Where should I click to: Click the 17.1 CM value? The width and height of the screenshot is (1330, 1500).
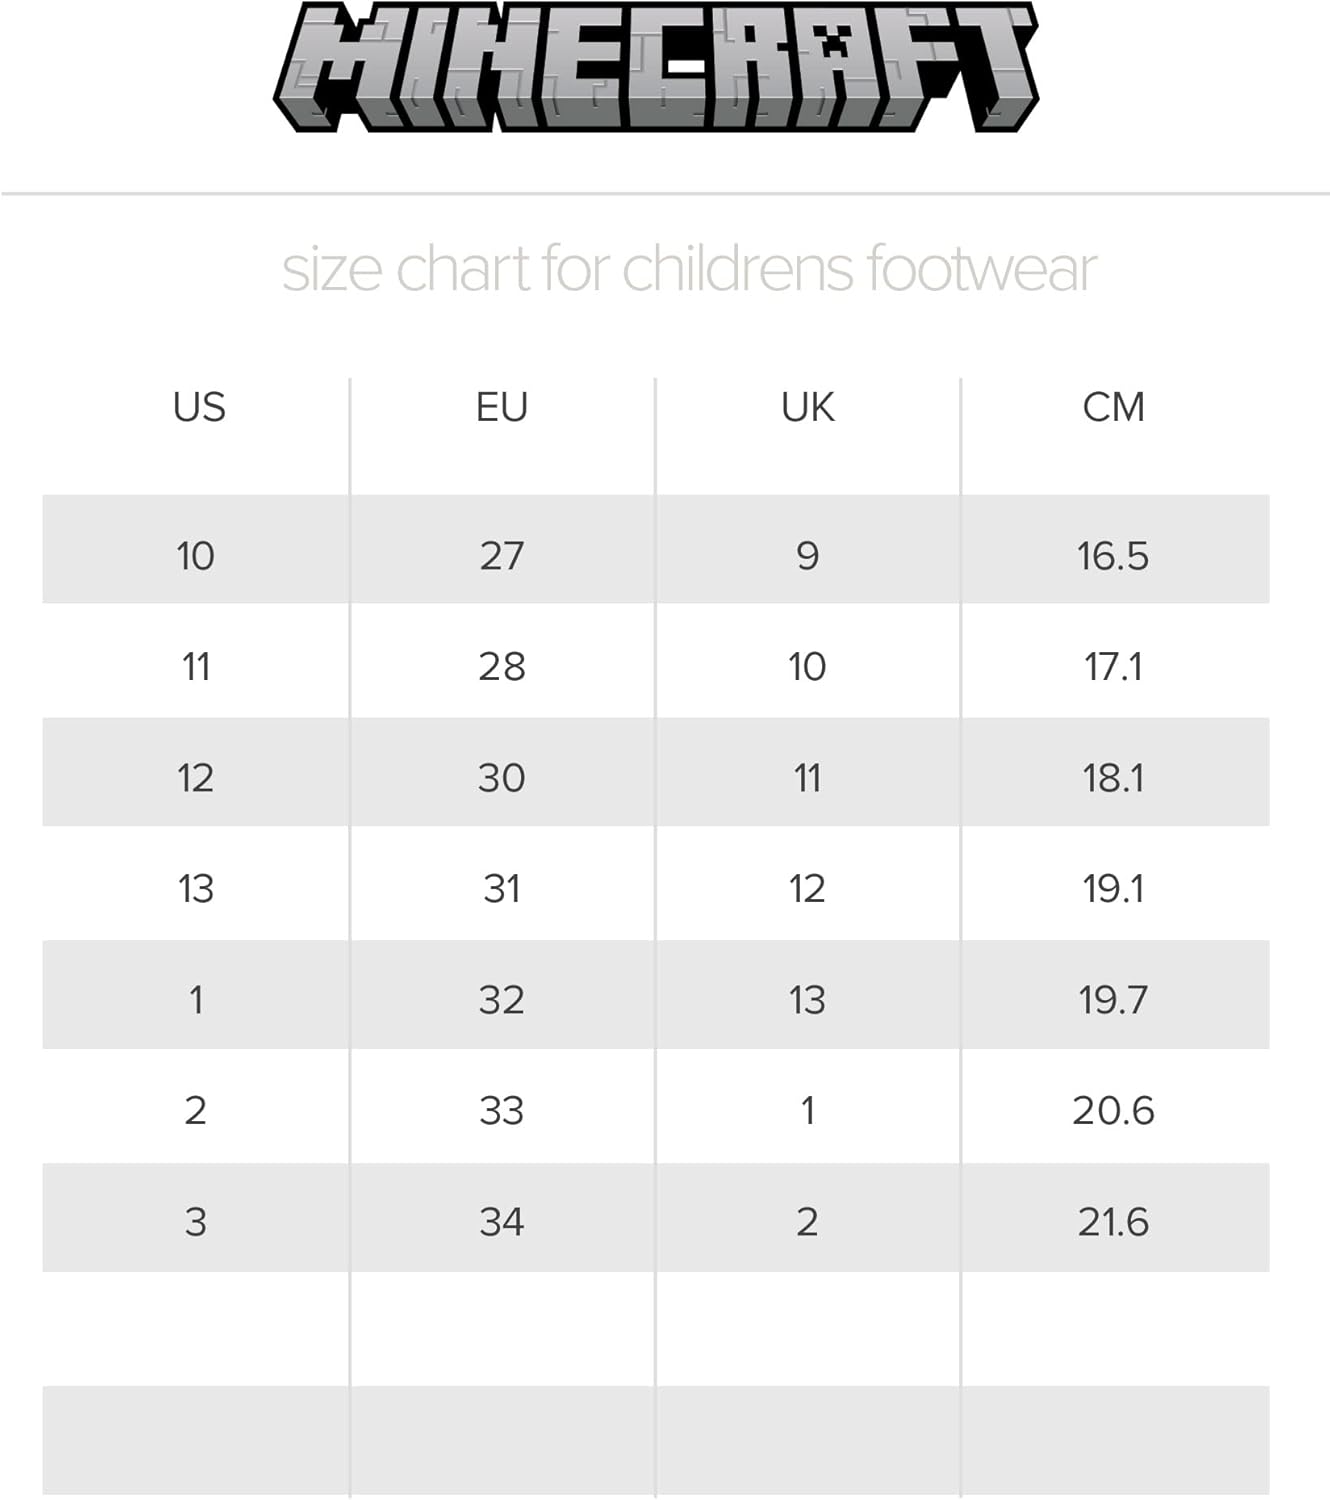tap(1113, 666)
